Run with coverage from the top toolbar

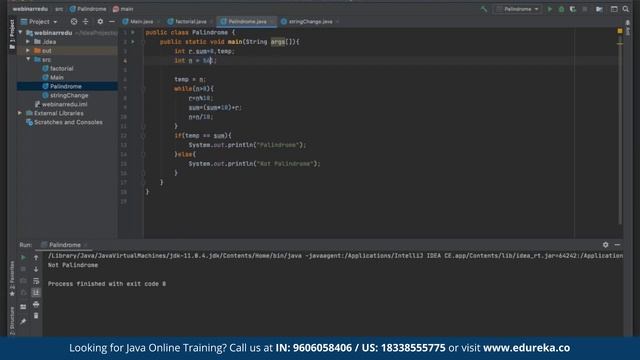click(573, 9)
